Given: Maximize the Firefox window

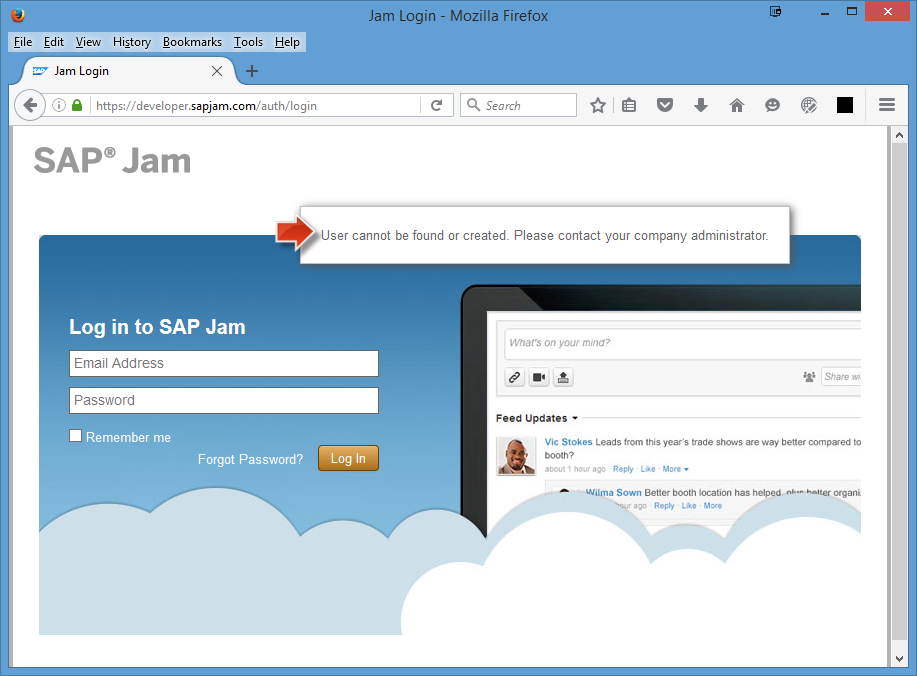Looking at the screenshot, I should [852, 12].
